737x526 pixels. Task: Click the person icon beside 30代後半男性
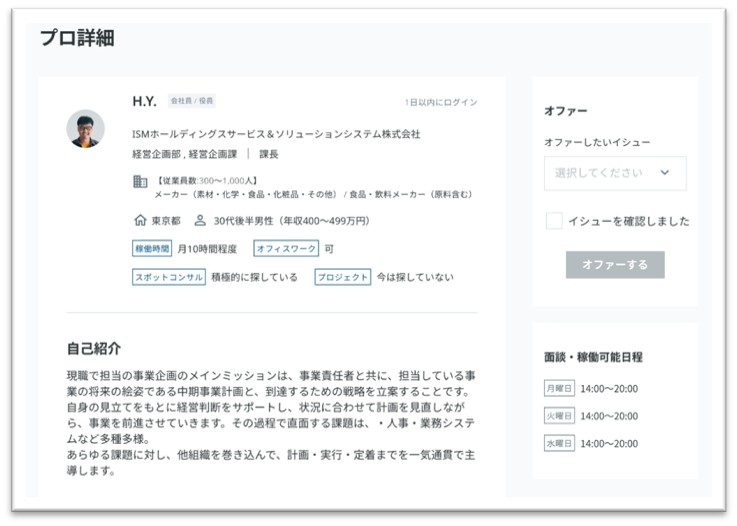point(200,220)
